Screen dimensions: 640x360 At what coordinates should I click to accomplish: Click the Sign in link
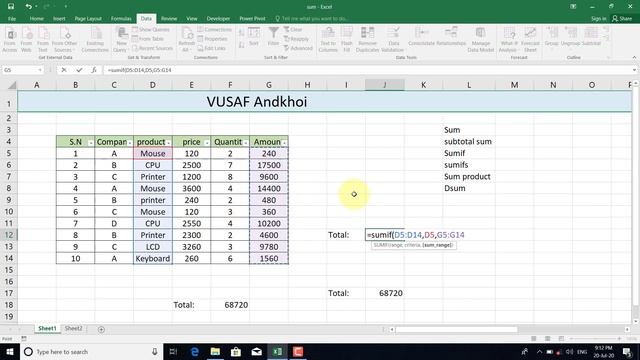point(598,18)
